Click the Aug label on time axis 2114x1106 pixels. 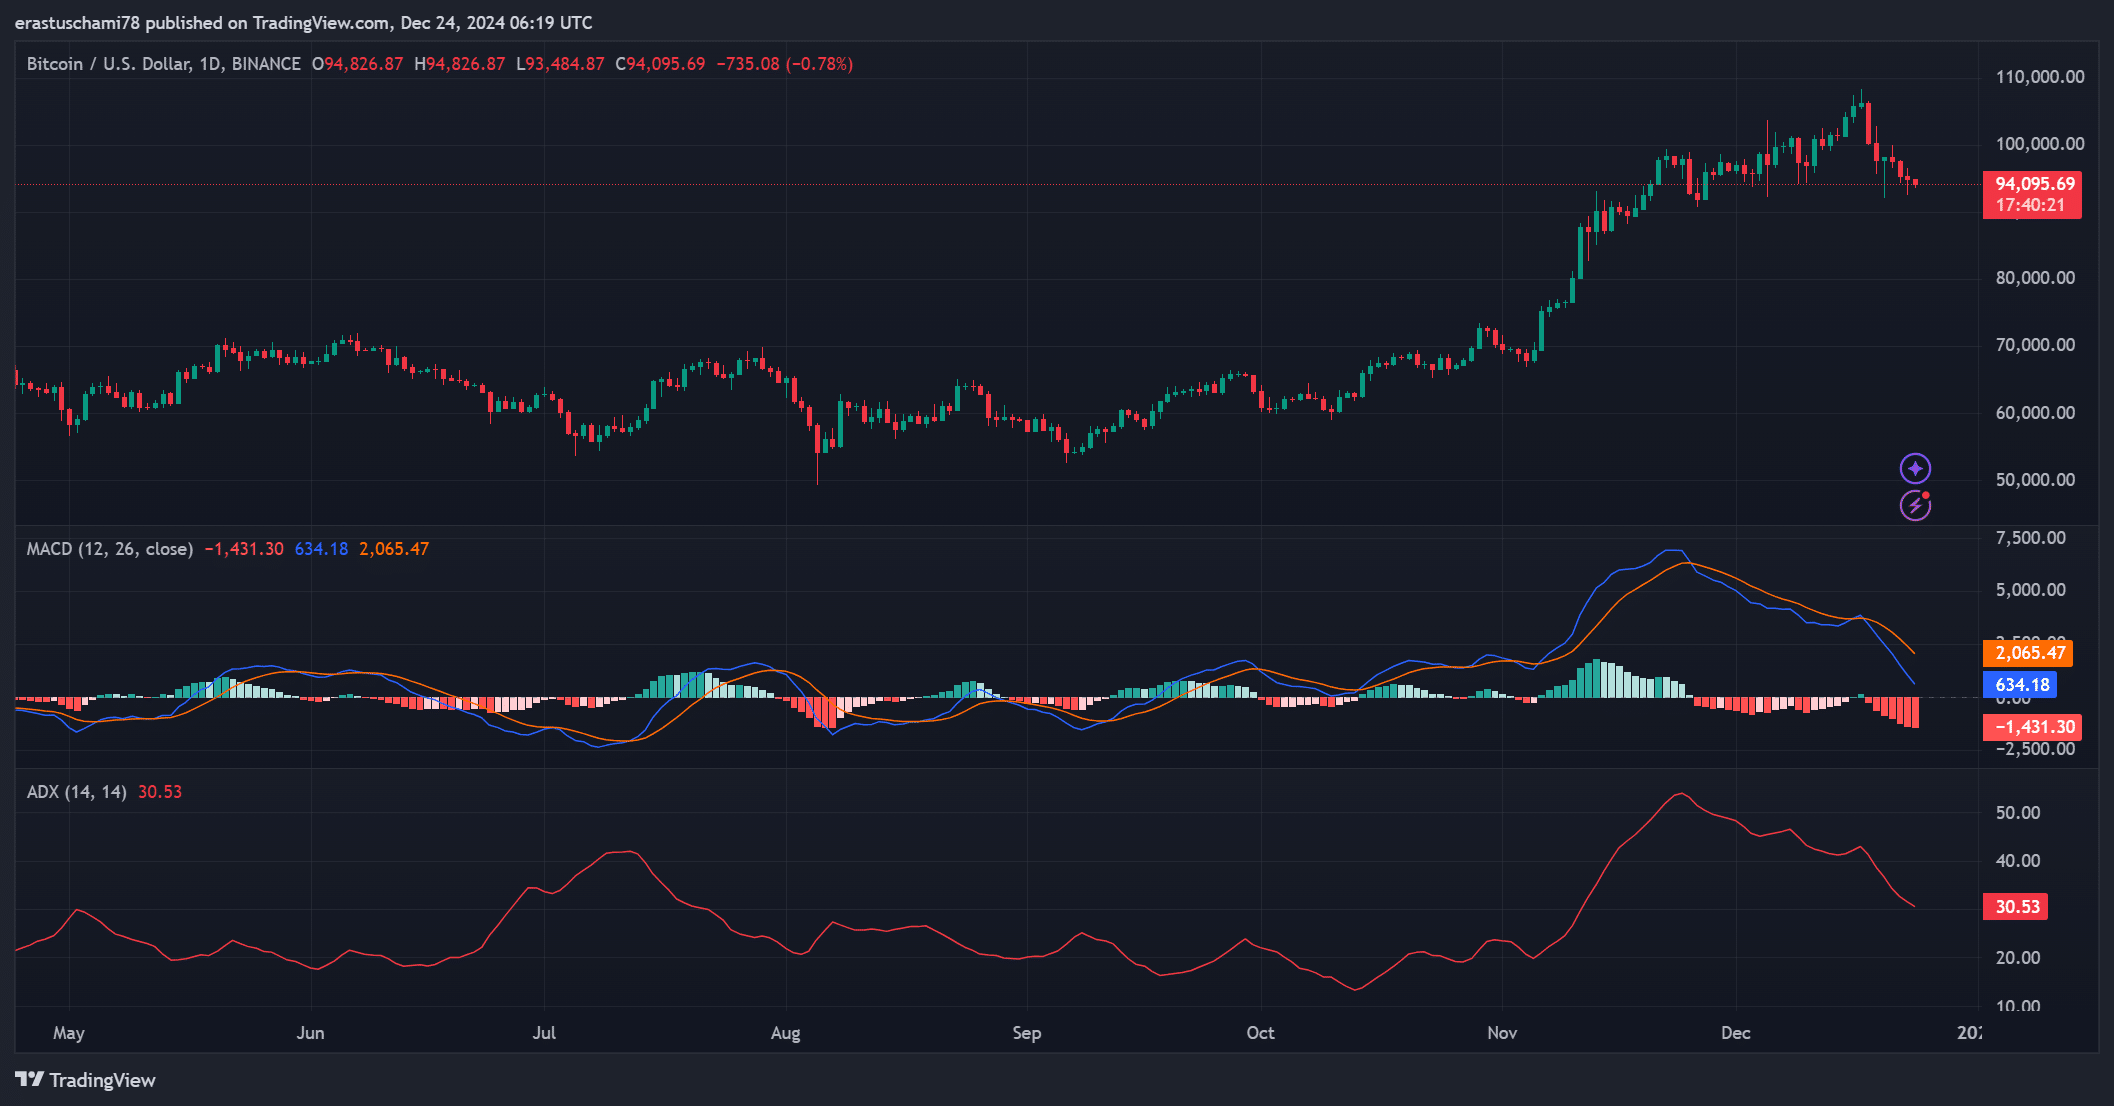(785, 1033)
